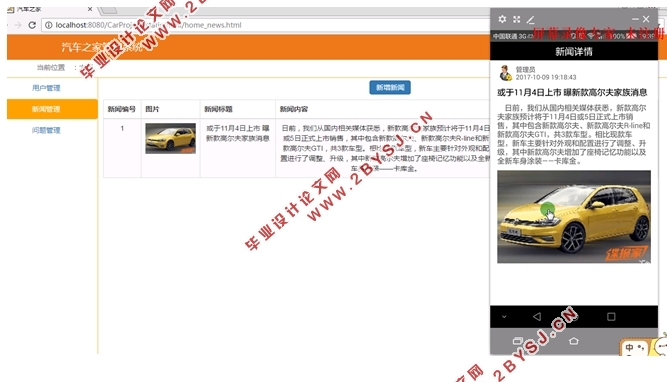Click the 汽车之家 header title
The image size is (667, 382).
pos(102,47)
